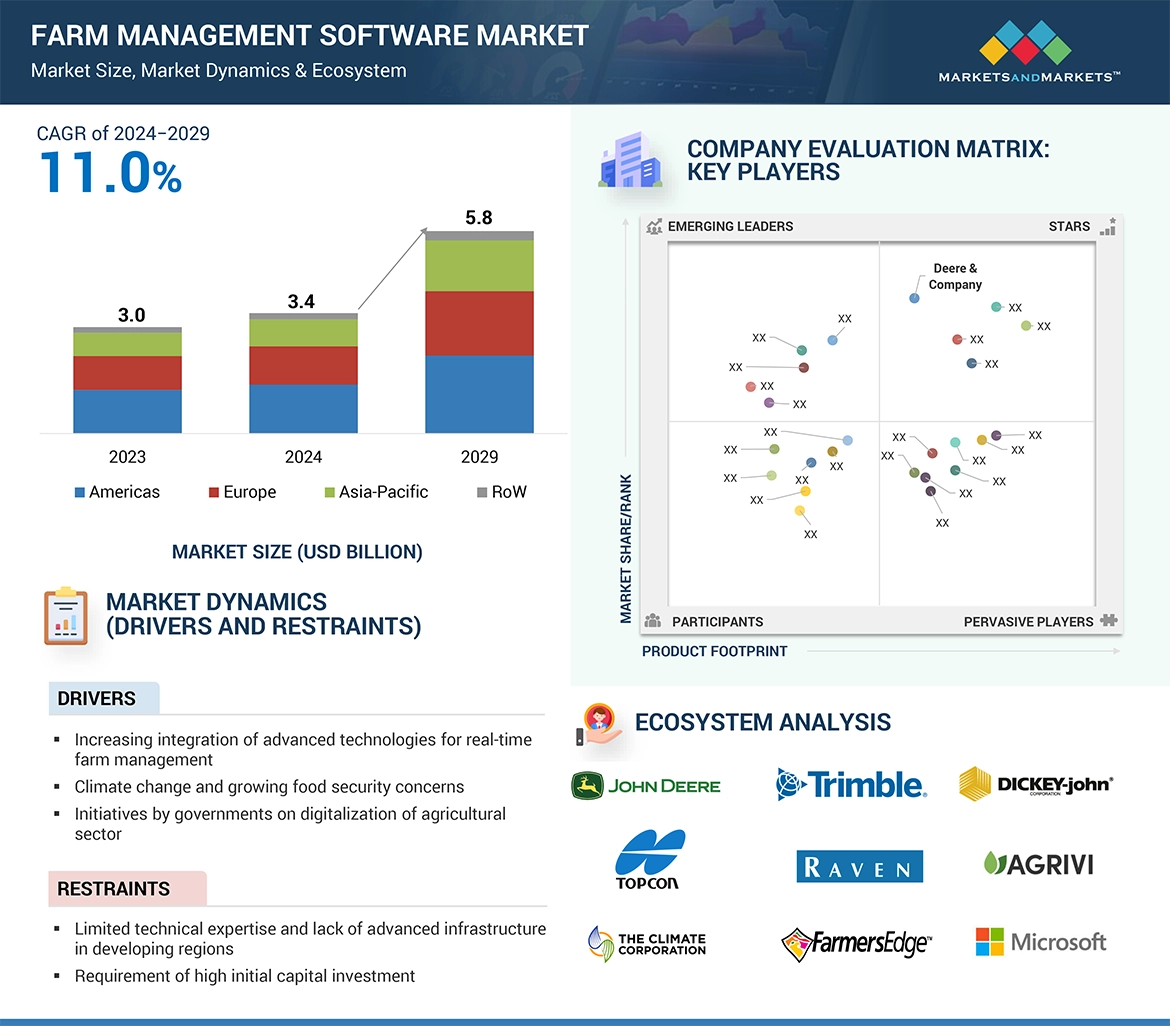
Task: Click the Microsoft logo
Action: [1040, 941]
